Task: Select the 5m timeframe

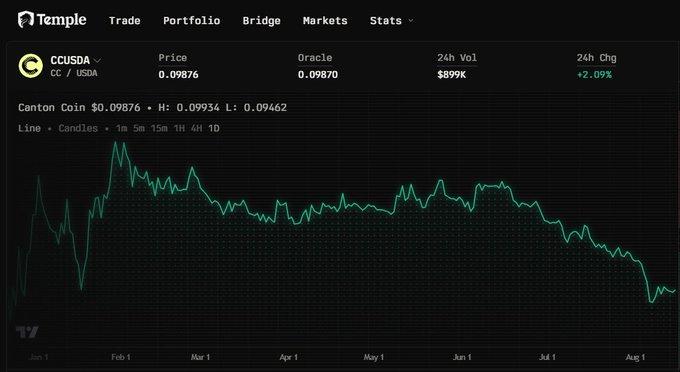Action: [x=139, y=128]
